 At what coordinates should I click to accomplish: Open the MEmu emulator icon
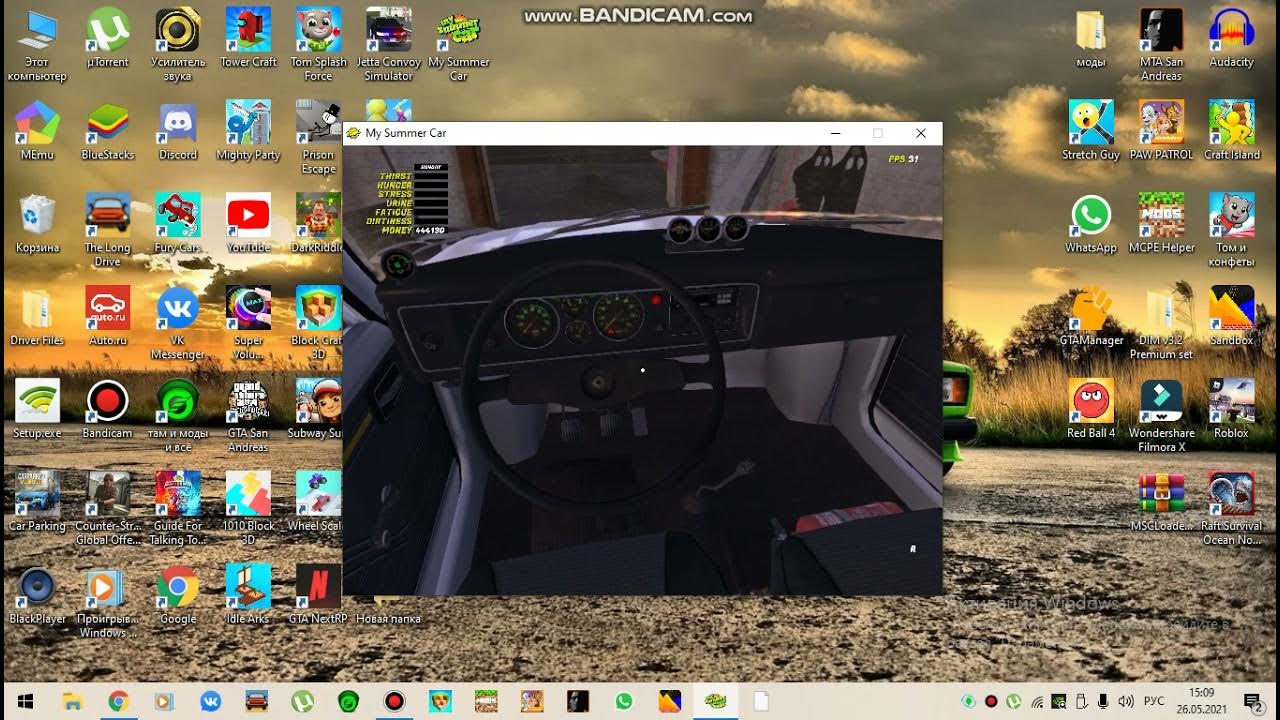[x=38, y=131]
